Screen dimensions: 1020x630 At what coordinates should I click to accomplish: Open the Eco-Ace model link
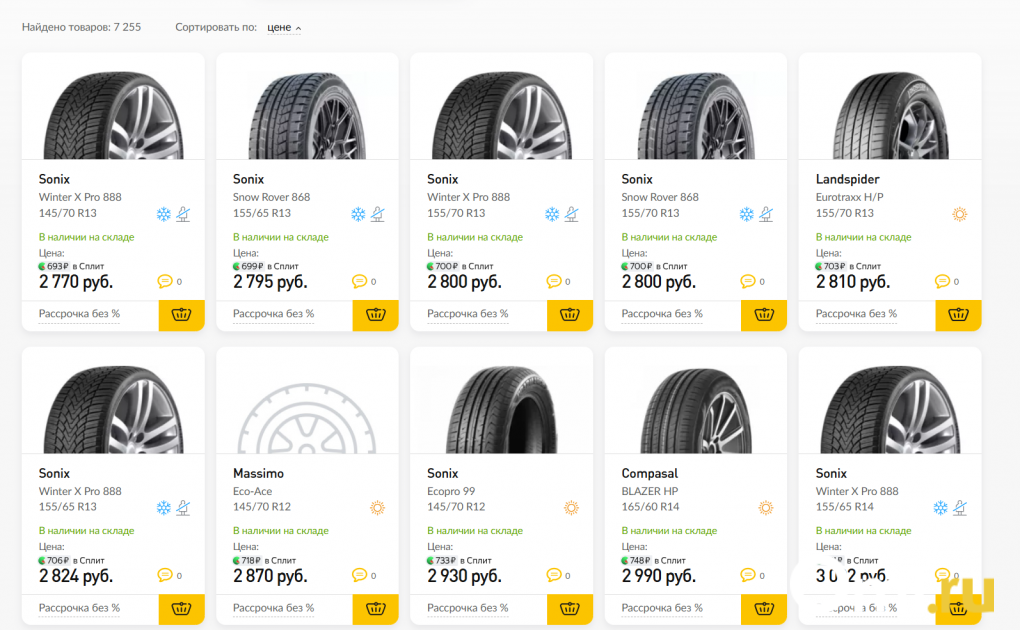pyautogui.click(x=252, y=491)
